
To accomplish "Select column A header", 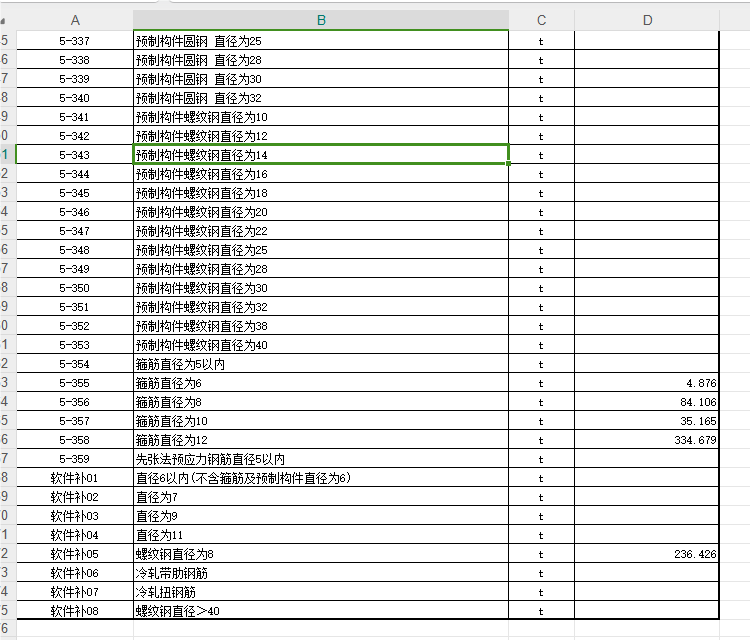I will [x=75, y=20].
